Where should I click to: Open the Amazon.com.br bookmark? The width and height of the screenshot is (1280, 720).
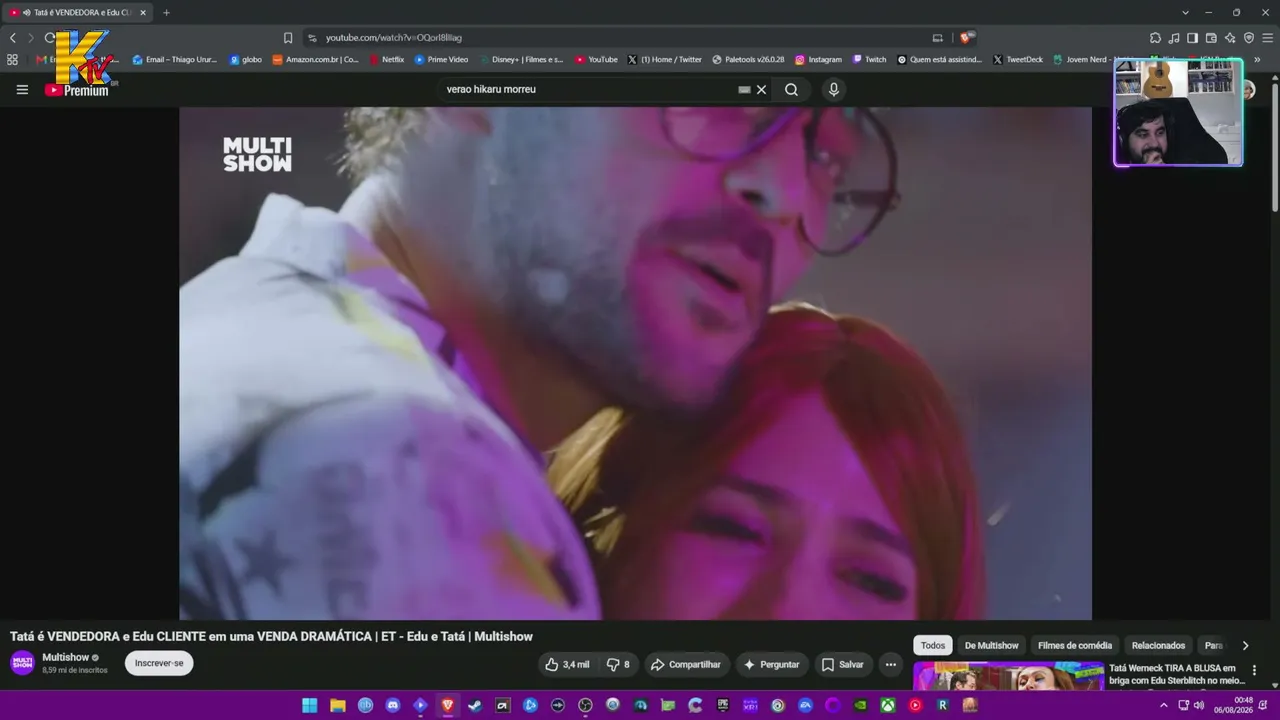(315, 59)
